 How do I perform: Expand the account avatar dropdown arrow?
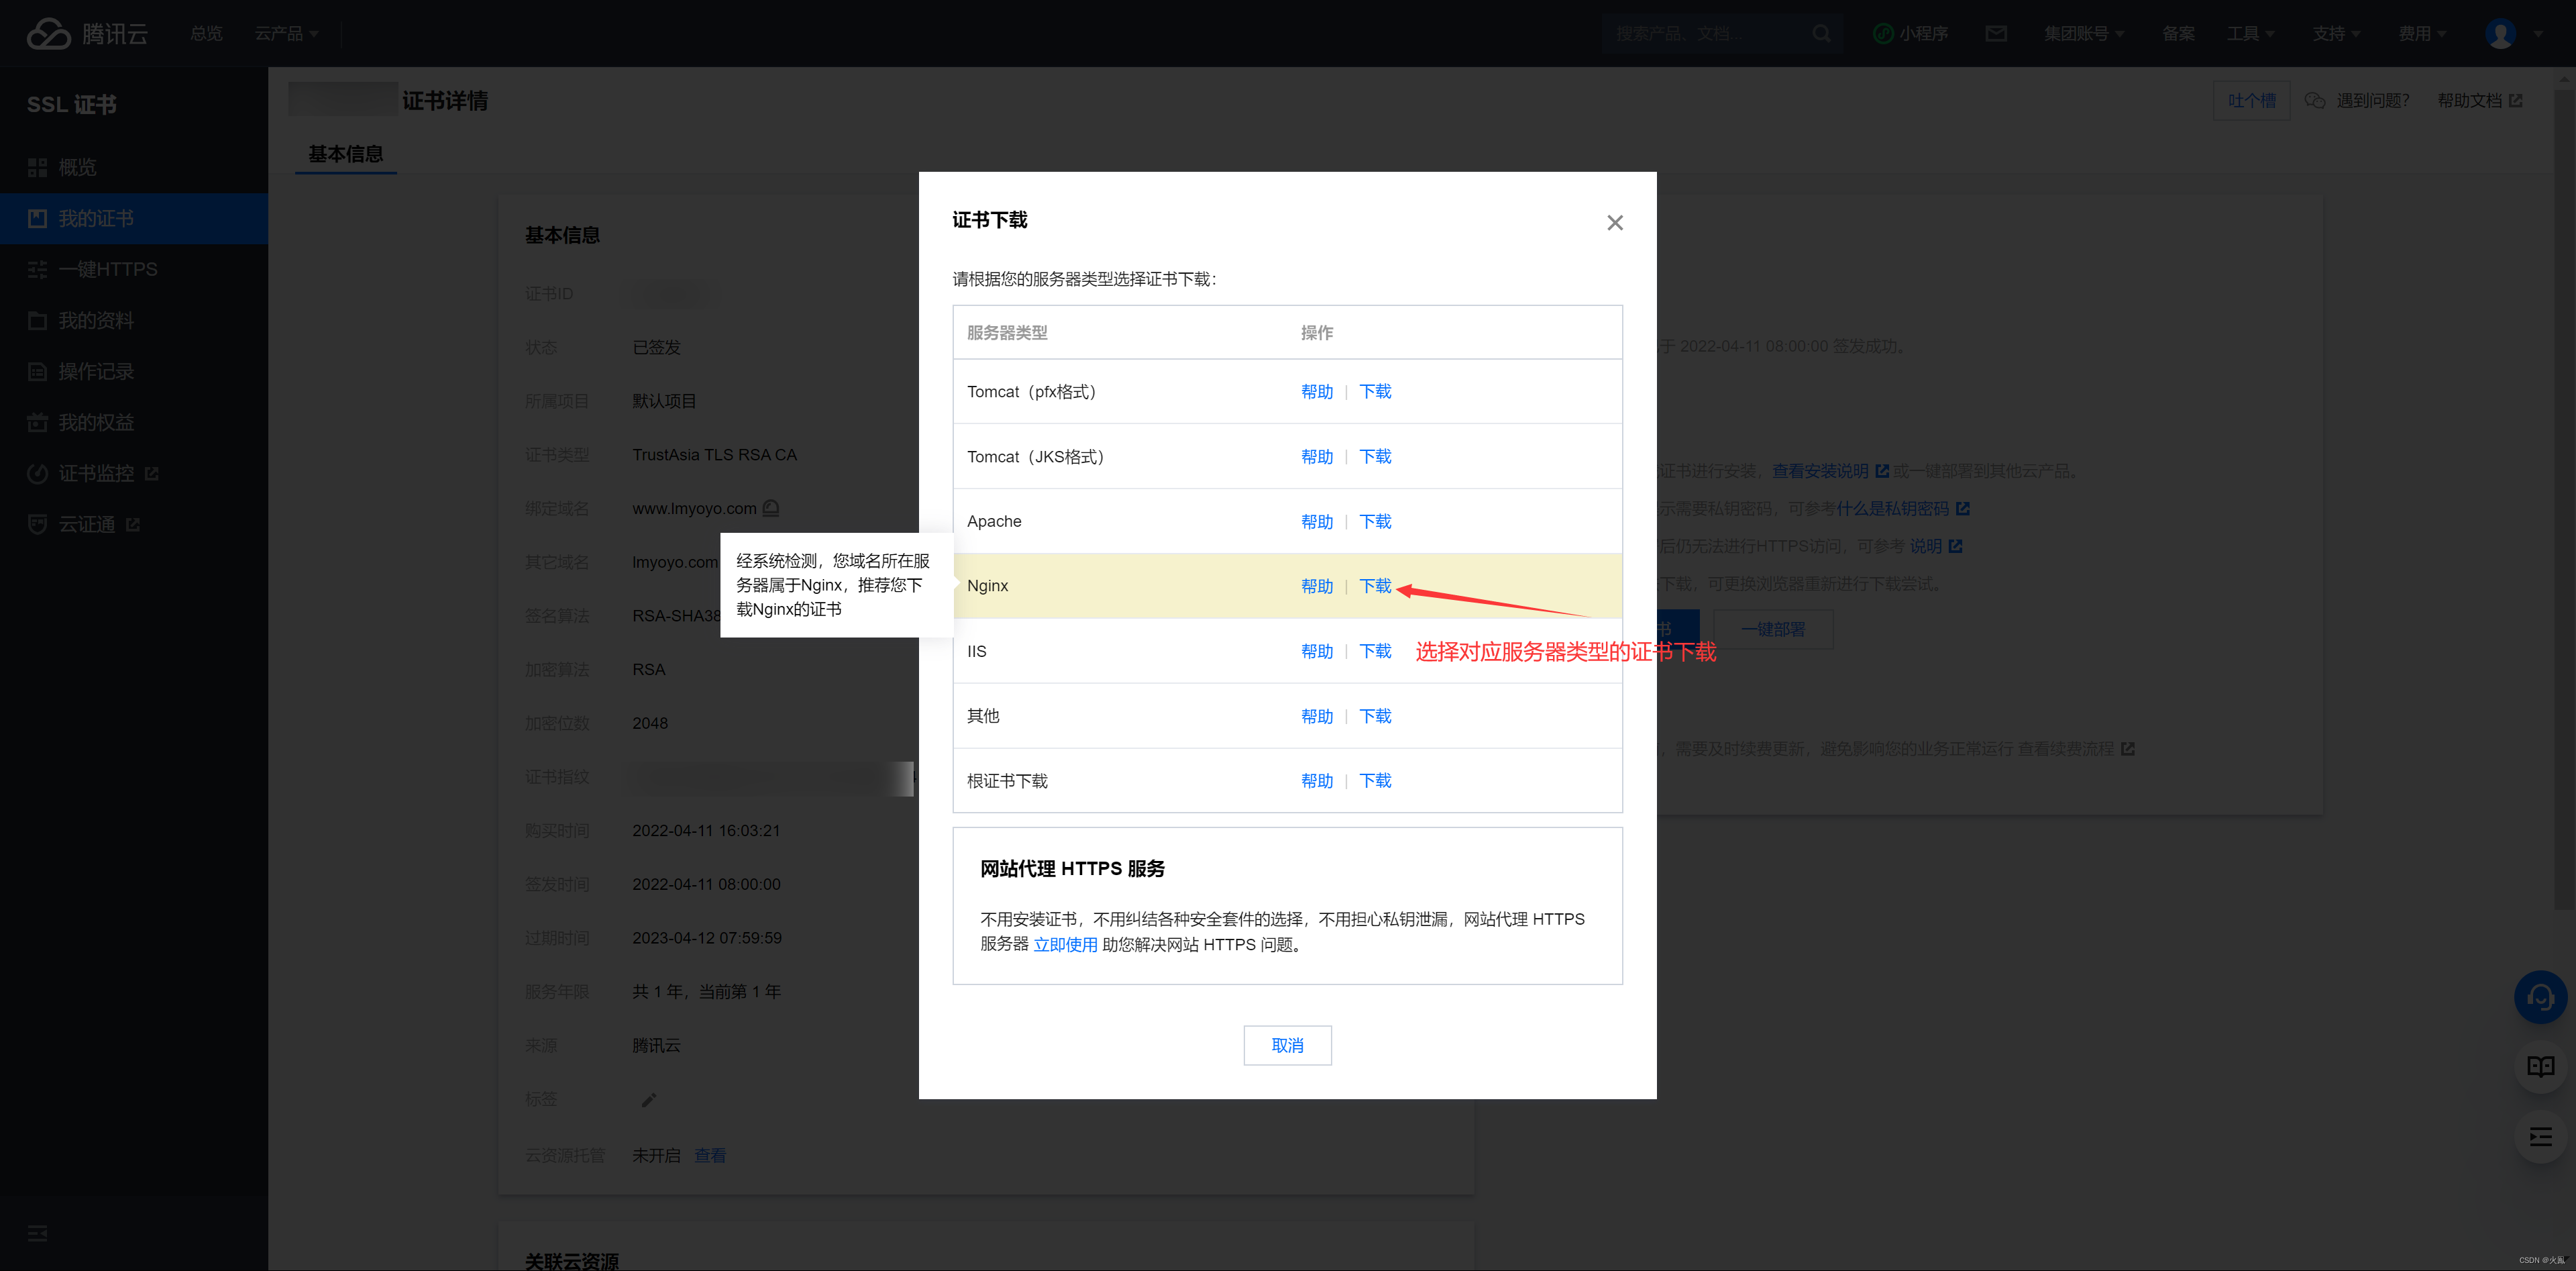2538,33
